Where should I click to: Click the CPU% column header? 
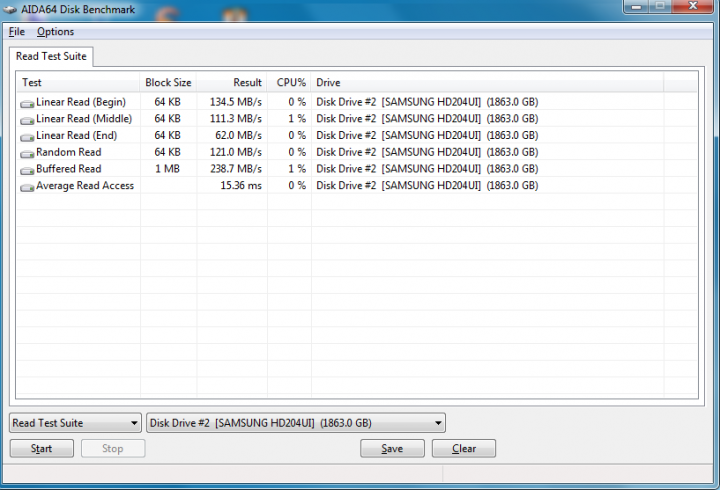pyautogui.click(x=289, y=83)
